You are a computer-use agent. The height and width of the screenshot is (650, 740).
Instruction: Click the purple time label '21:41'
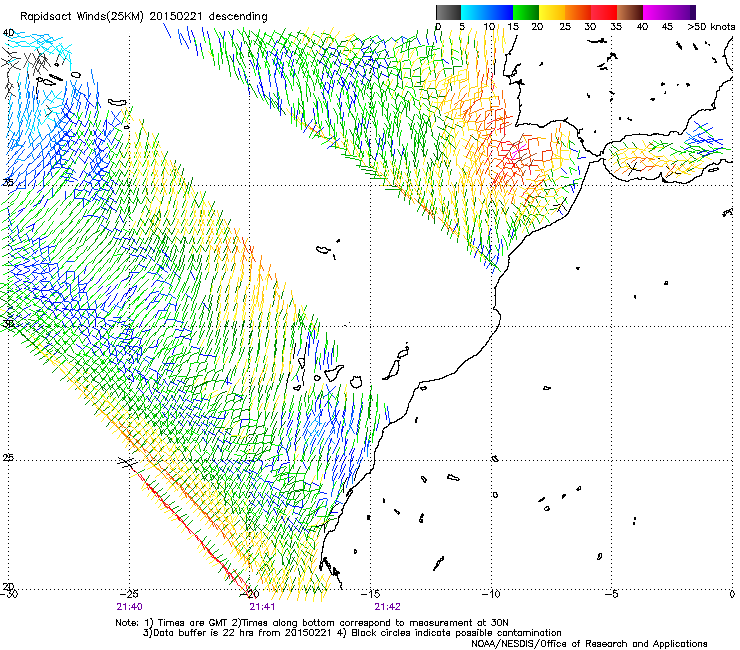tap(262, 607)
